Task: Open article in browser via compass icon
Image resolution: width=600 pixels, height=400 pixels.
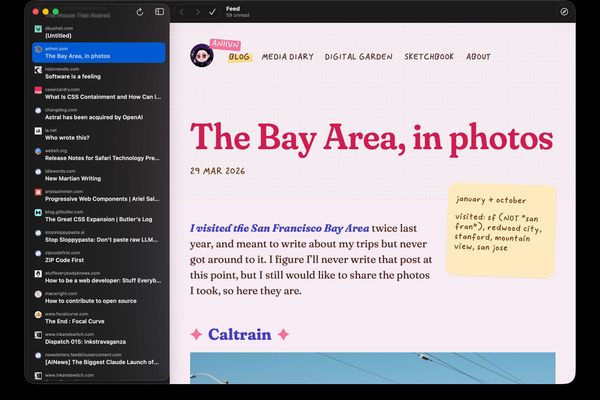Action: (564, 12)
